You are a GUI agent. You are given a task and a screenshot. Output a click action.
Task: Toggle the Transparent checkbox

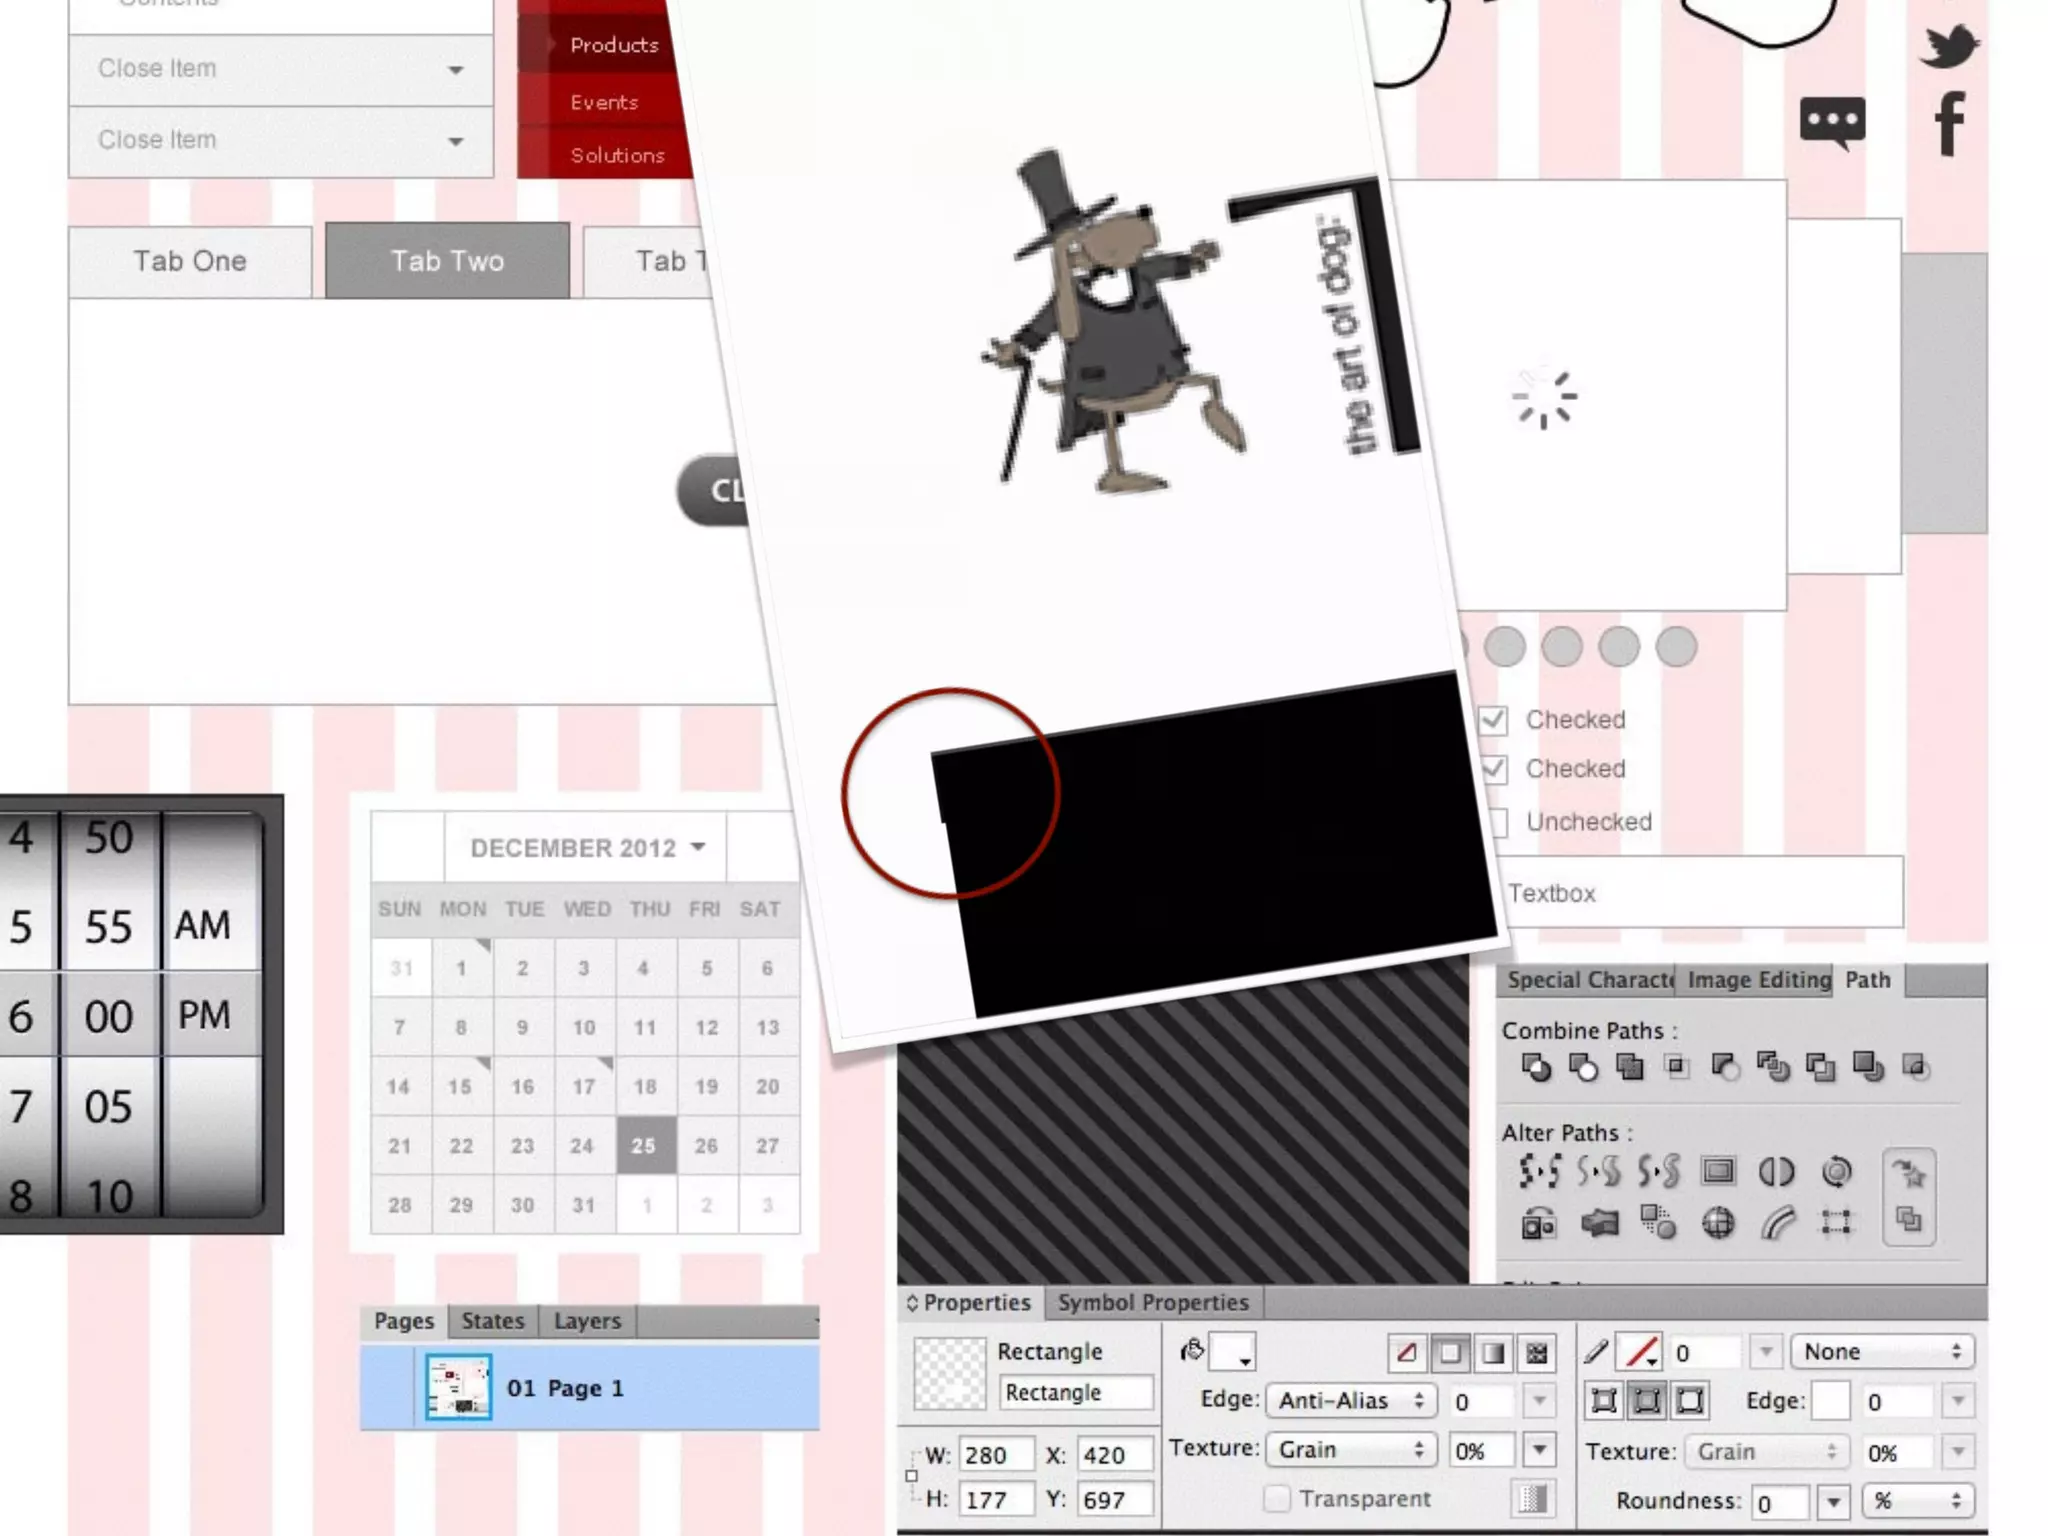1277,1498
